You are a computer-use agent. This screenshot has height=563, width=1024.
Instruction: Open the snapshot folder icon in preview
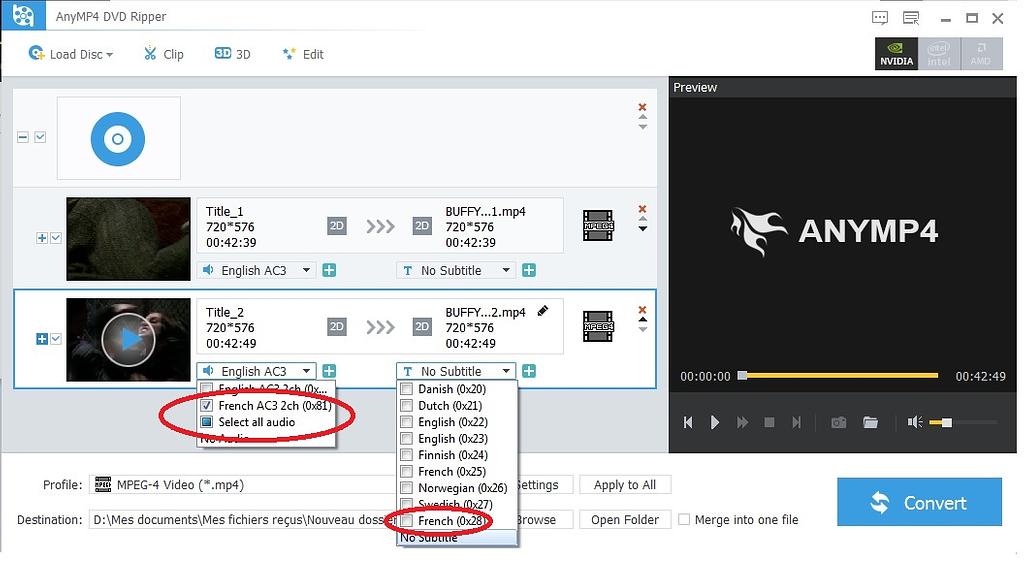pyautogui.click(x=871, y=423)
